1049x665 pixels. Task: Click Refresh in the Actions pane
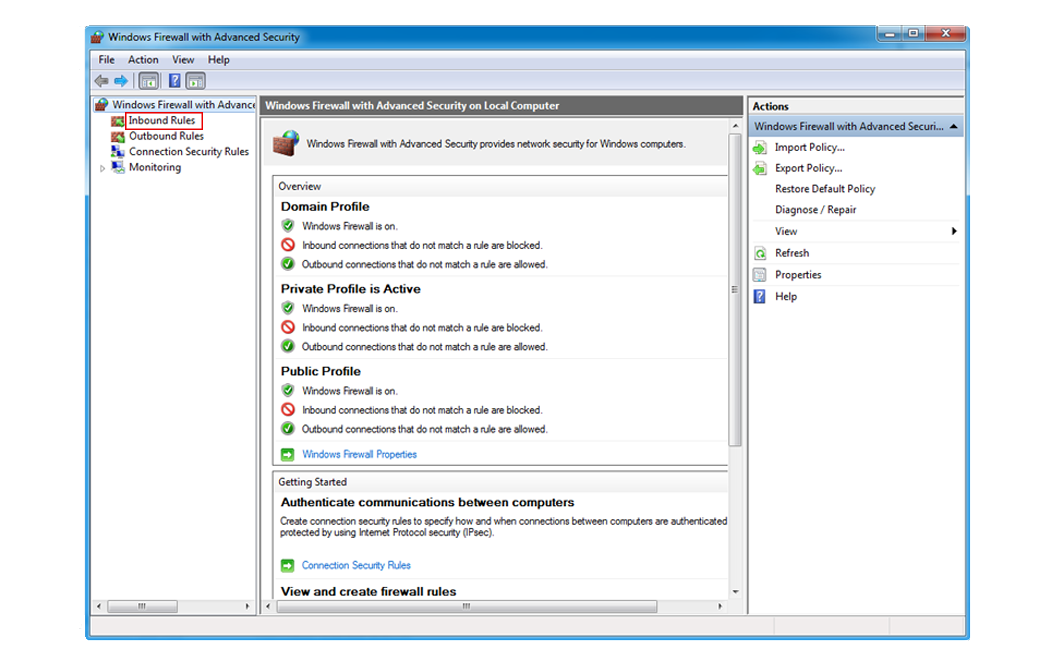coord(792,253)
